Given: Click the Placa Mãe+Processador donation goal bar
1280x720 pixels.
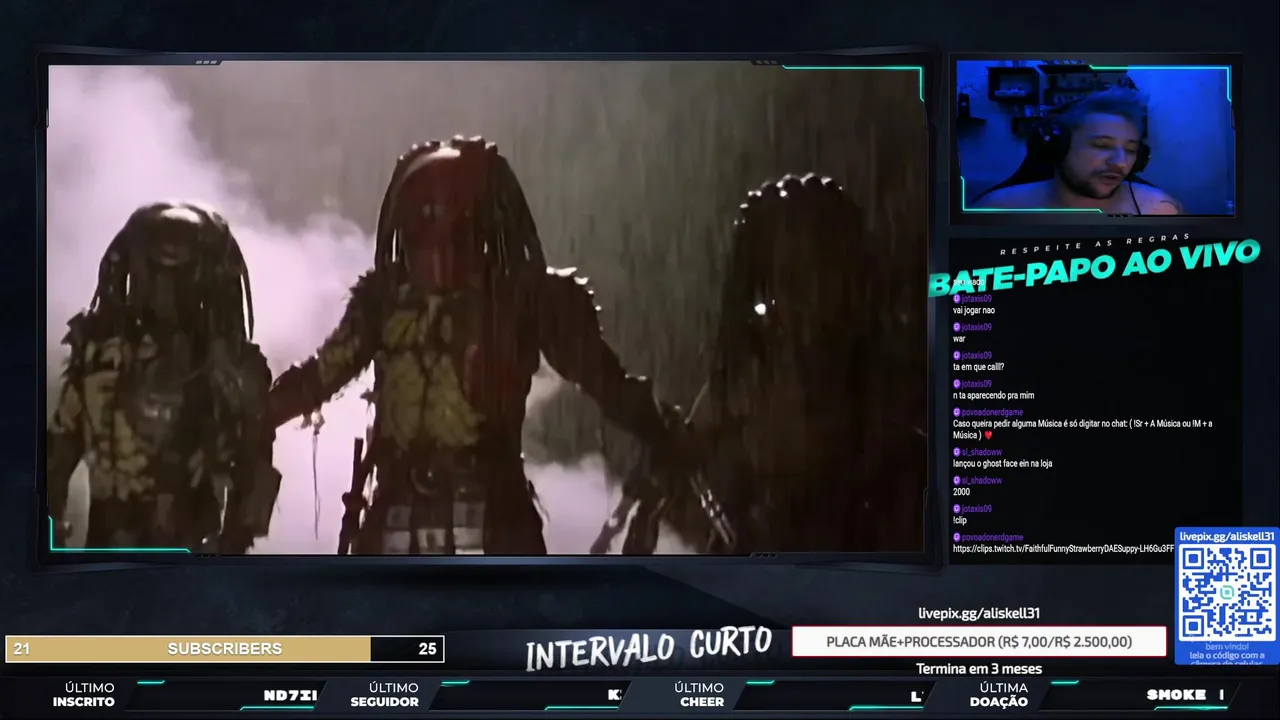Looking at the screenshot, I should [979, 642].
